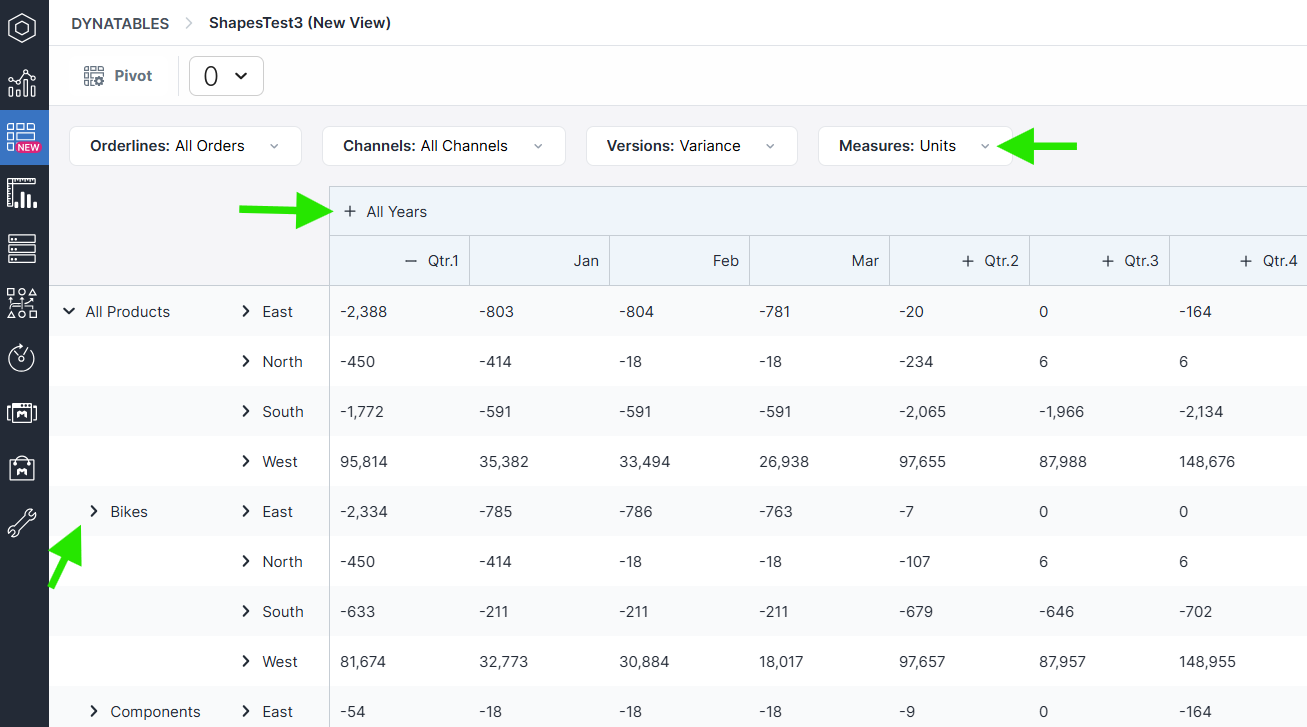The height and width of the screenshot is (727, 1307).
Task: Click the hexagon logo in the sidebar
Action: pyautogui.click(x=23, y=28)
